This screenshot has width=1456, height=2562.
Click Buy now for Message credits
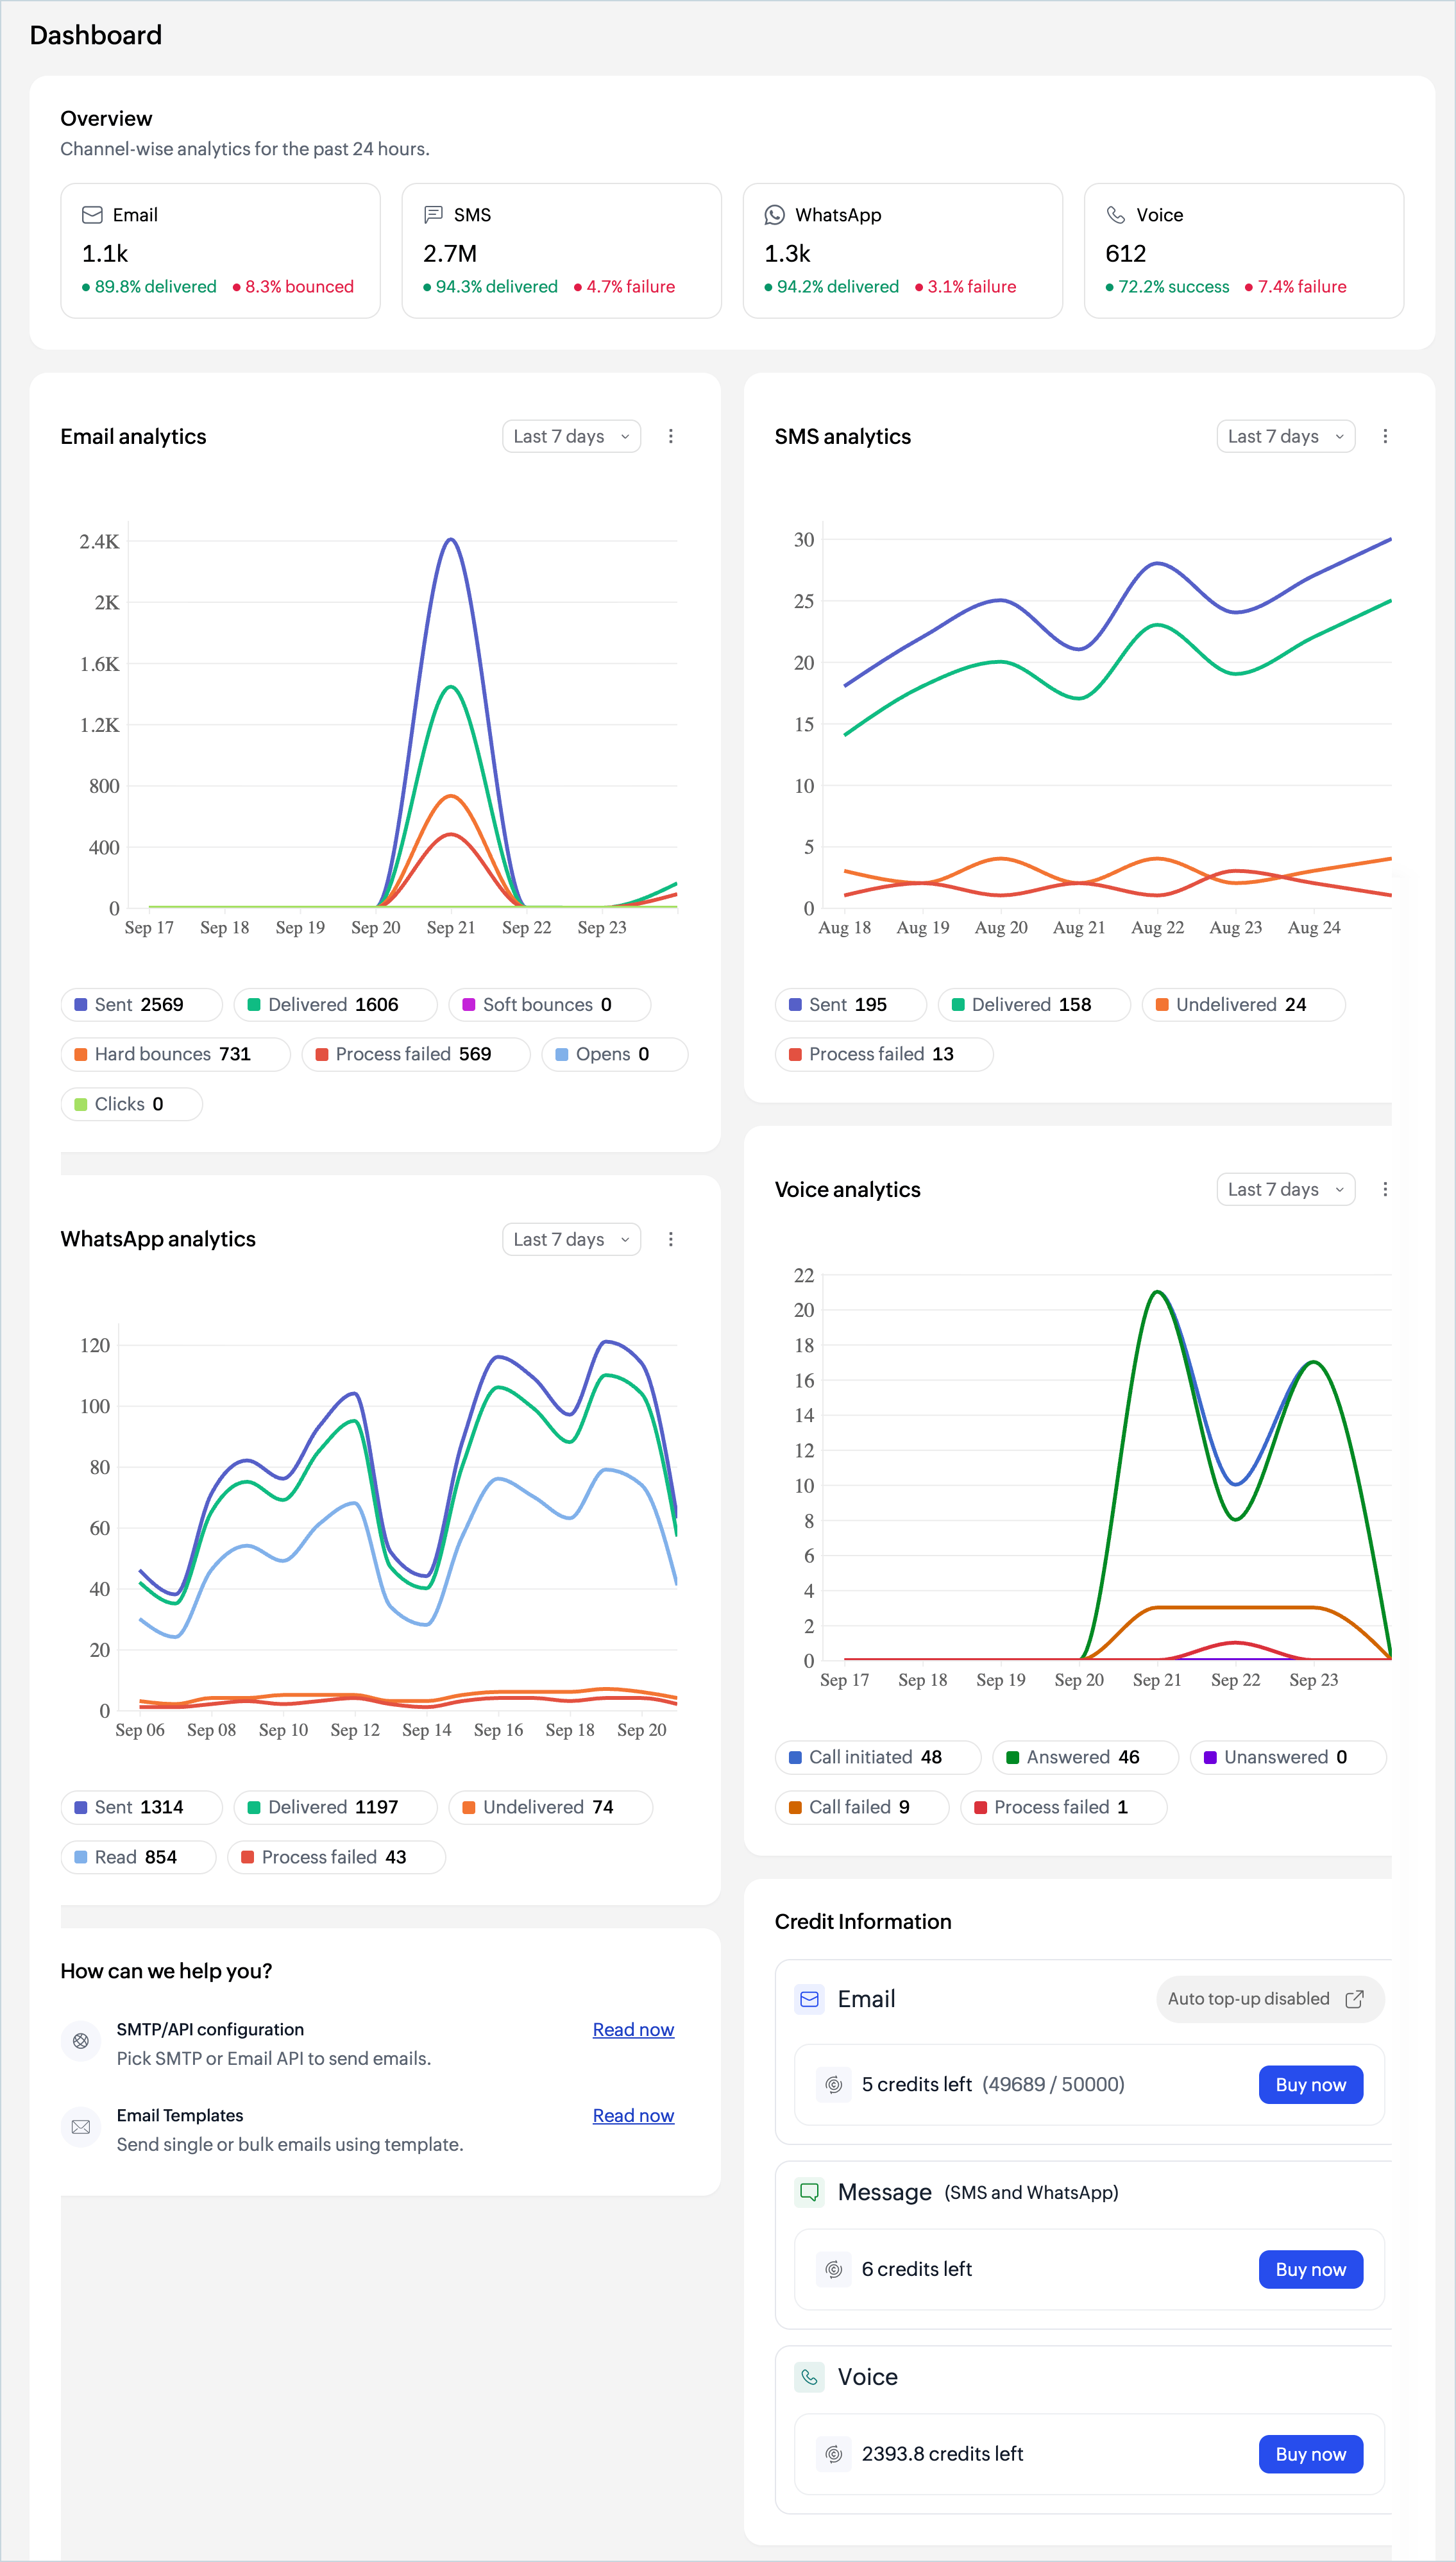[1310, 2269]
